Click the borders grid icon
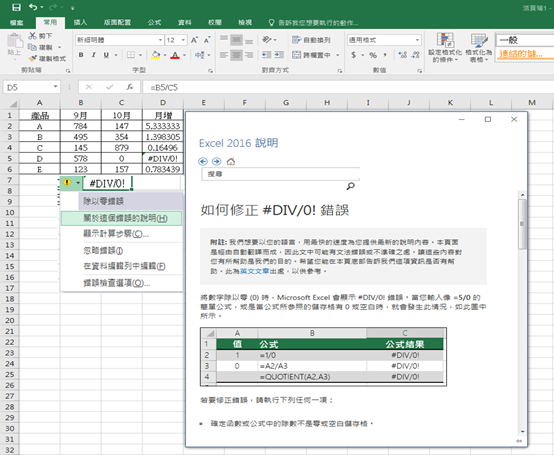The height and width of the screenshot is (455, 554). click(131, 55)
